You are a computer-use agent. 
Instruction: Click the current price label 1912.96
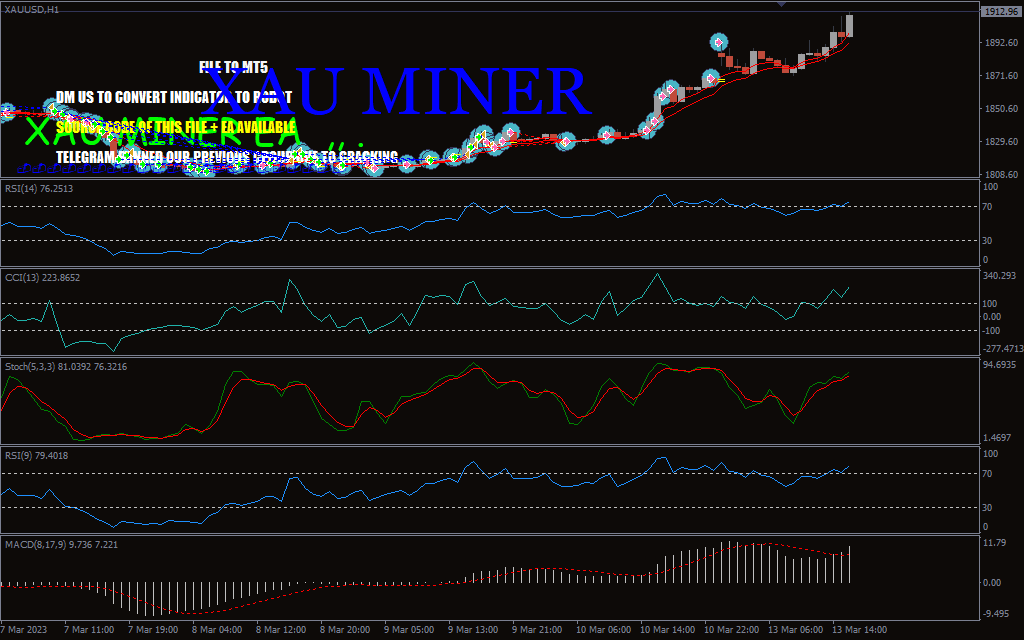point(1000,12)
